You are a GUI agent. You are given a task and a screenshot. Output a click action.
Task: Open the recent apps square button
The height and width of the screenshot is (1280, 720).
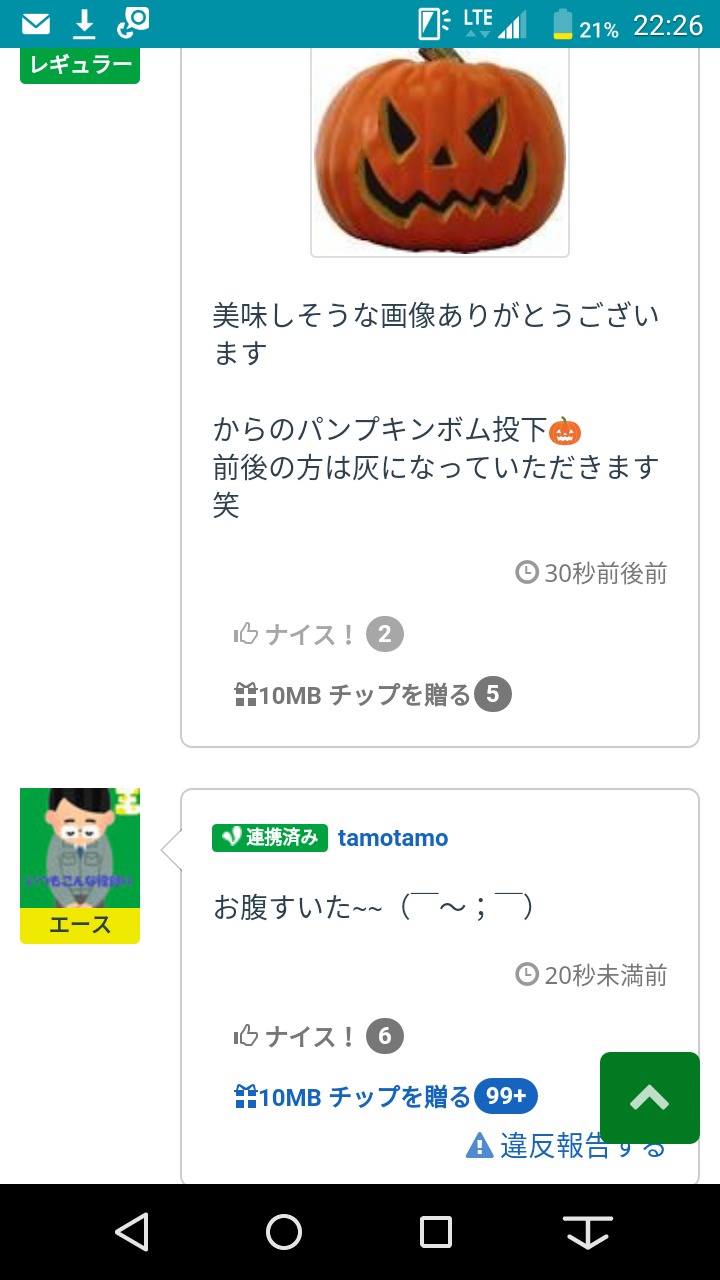pos(436,1232)
